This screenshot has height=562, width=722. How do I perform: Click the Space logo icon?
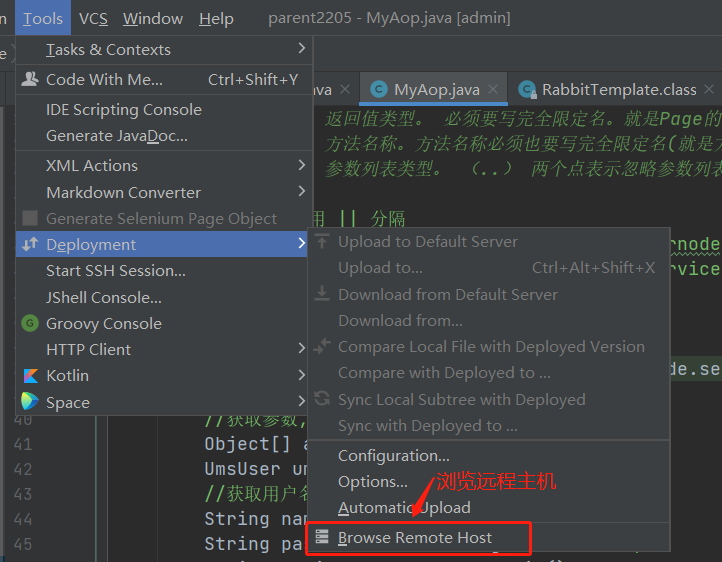[29, 401]
